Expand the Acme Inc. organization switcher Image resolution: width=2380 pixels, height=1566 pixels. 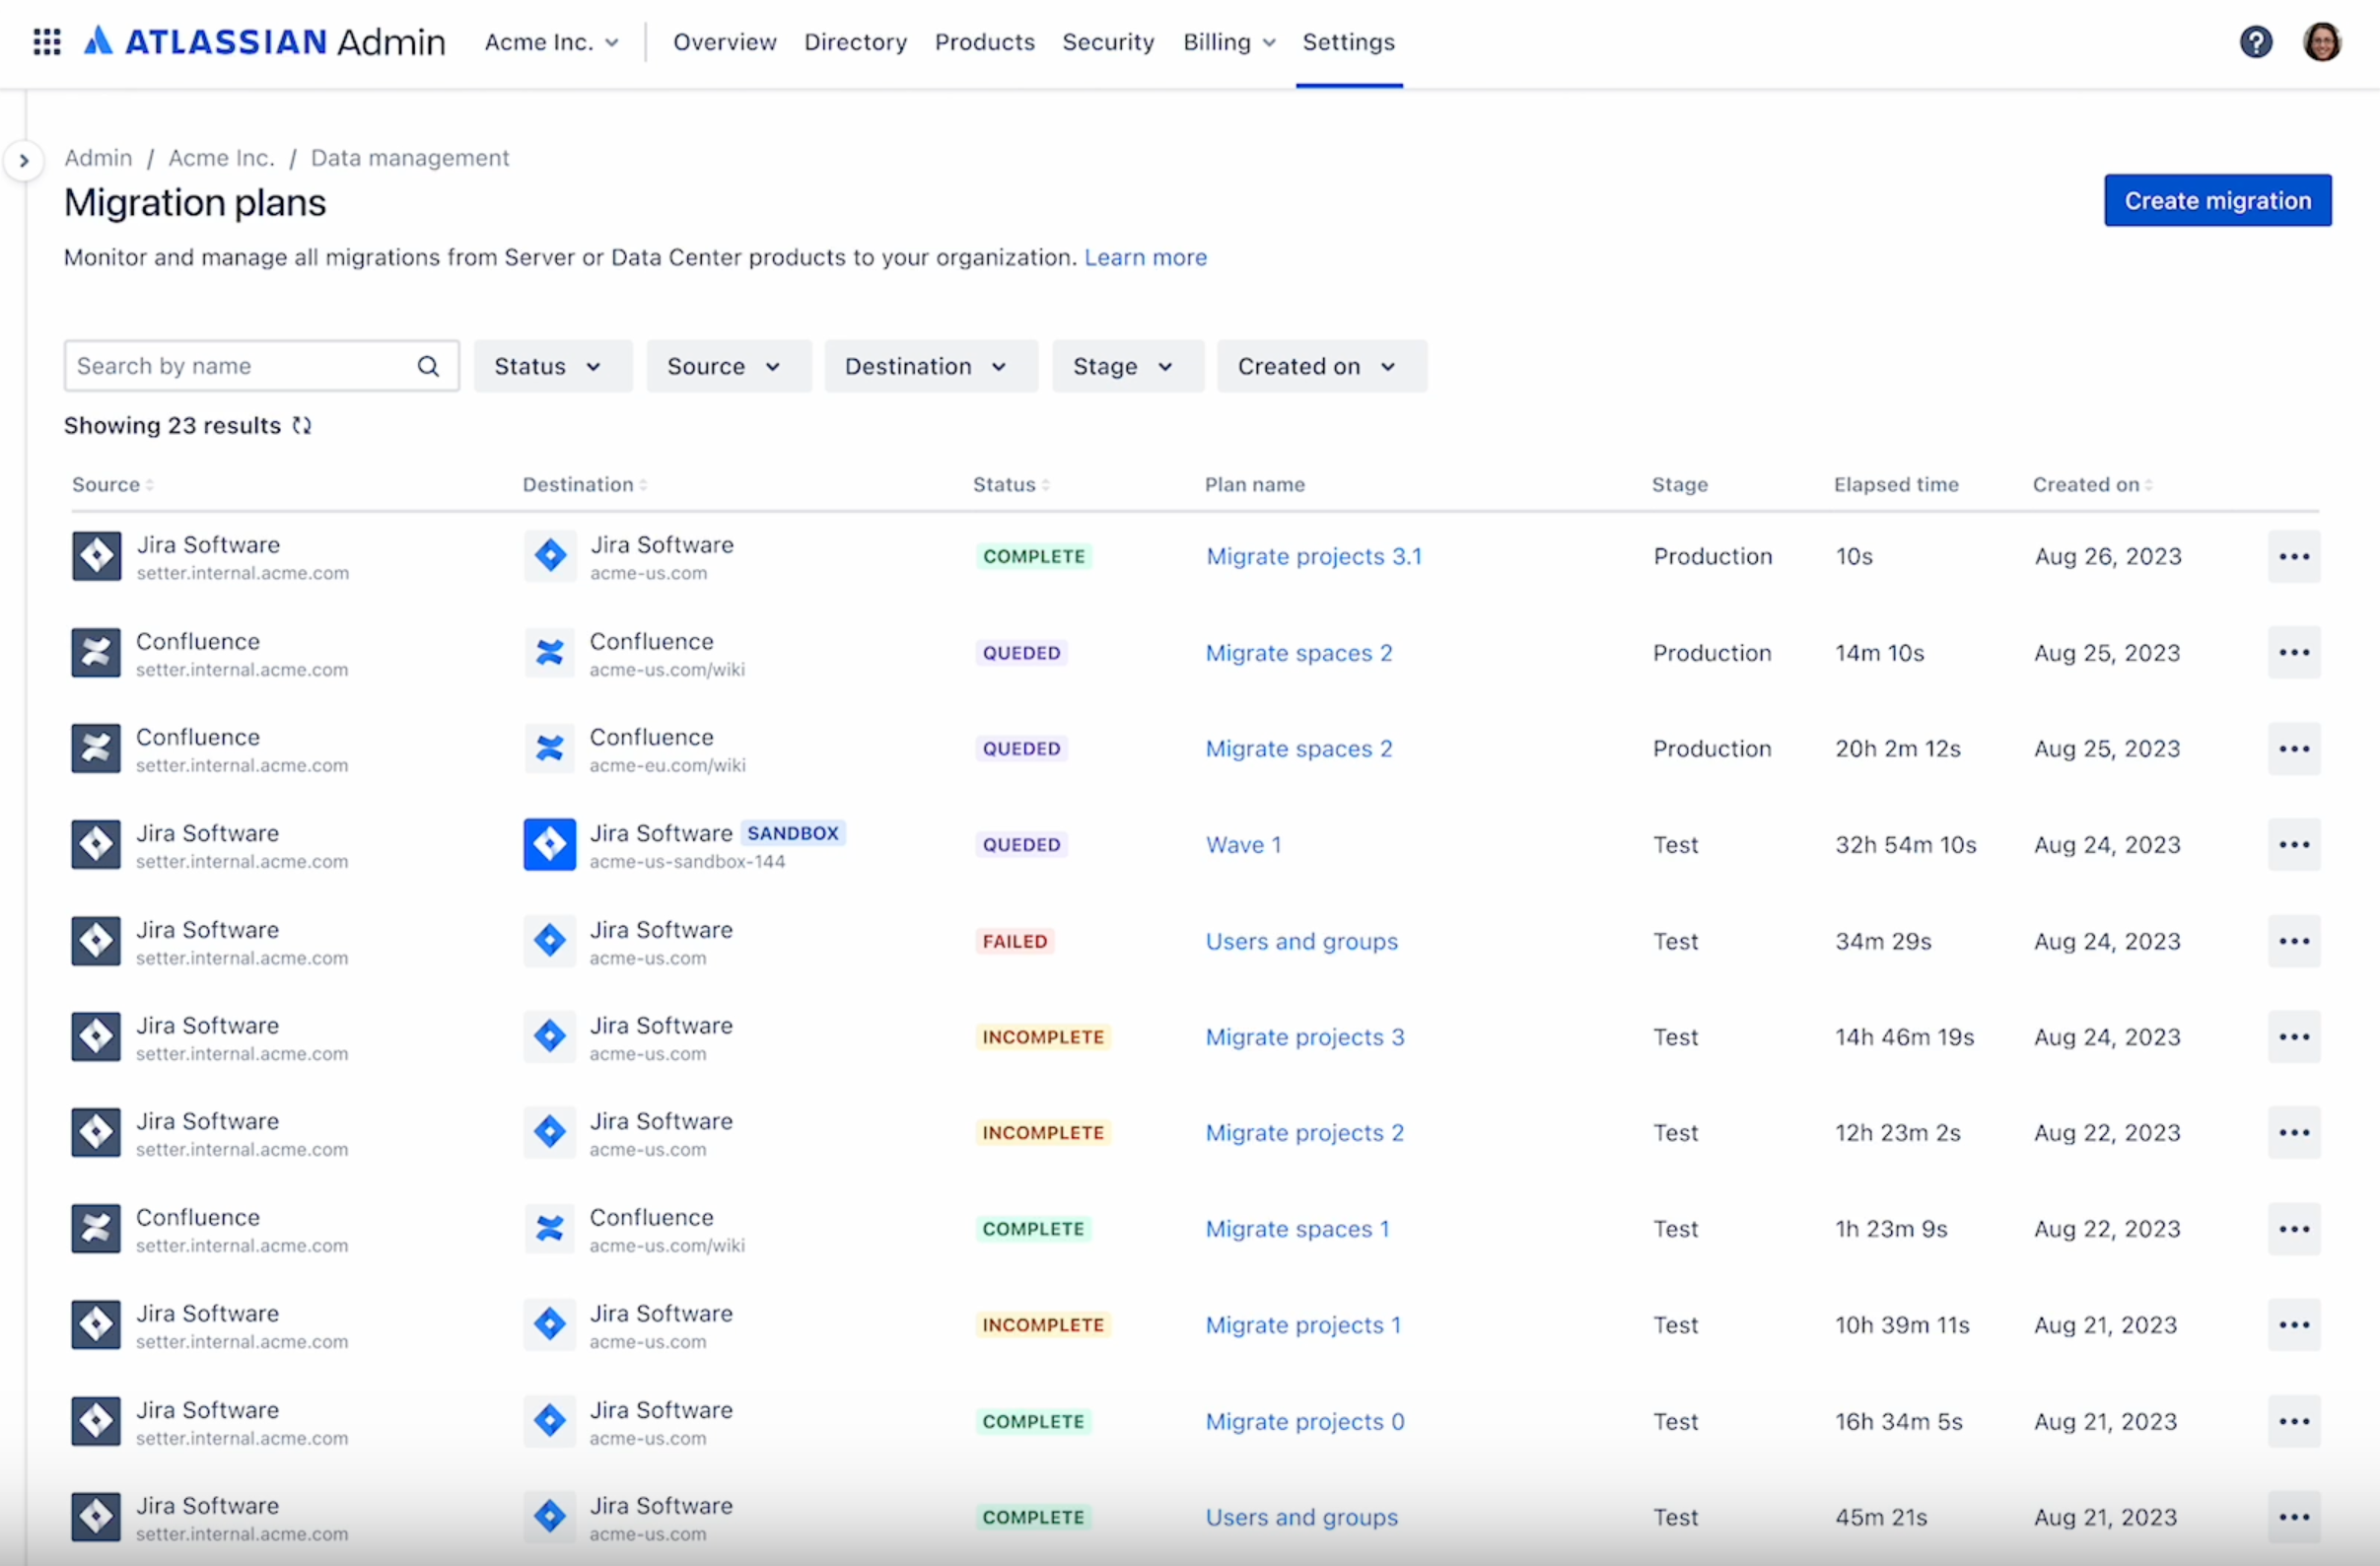pyautogui.click(x=551, y=42)
